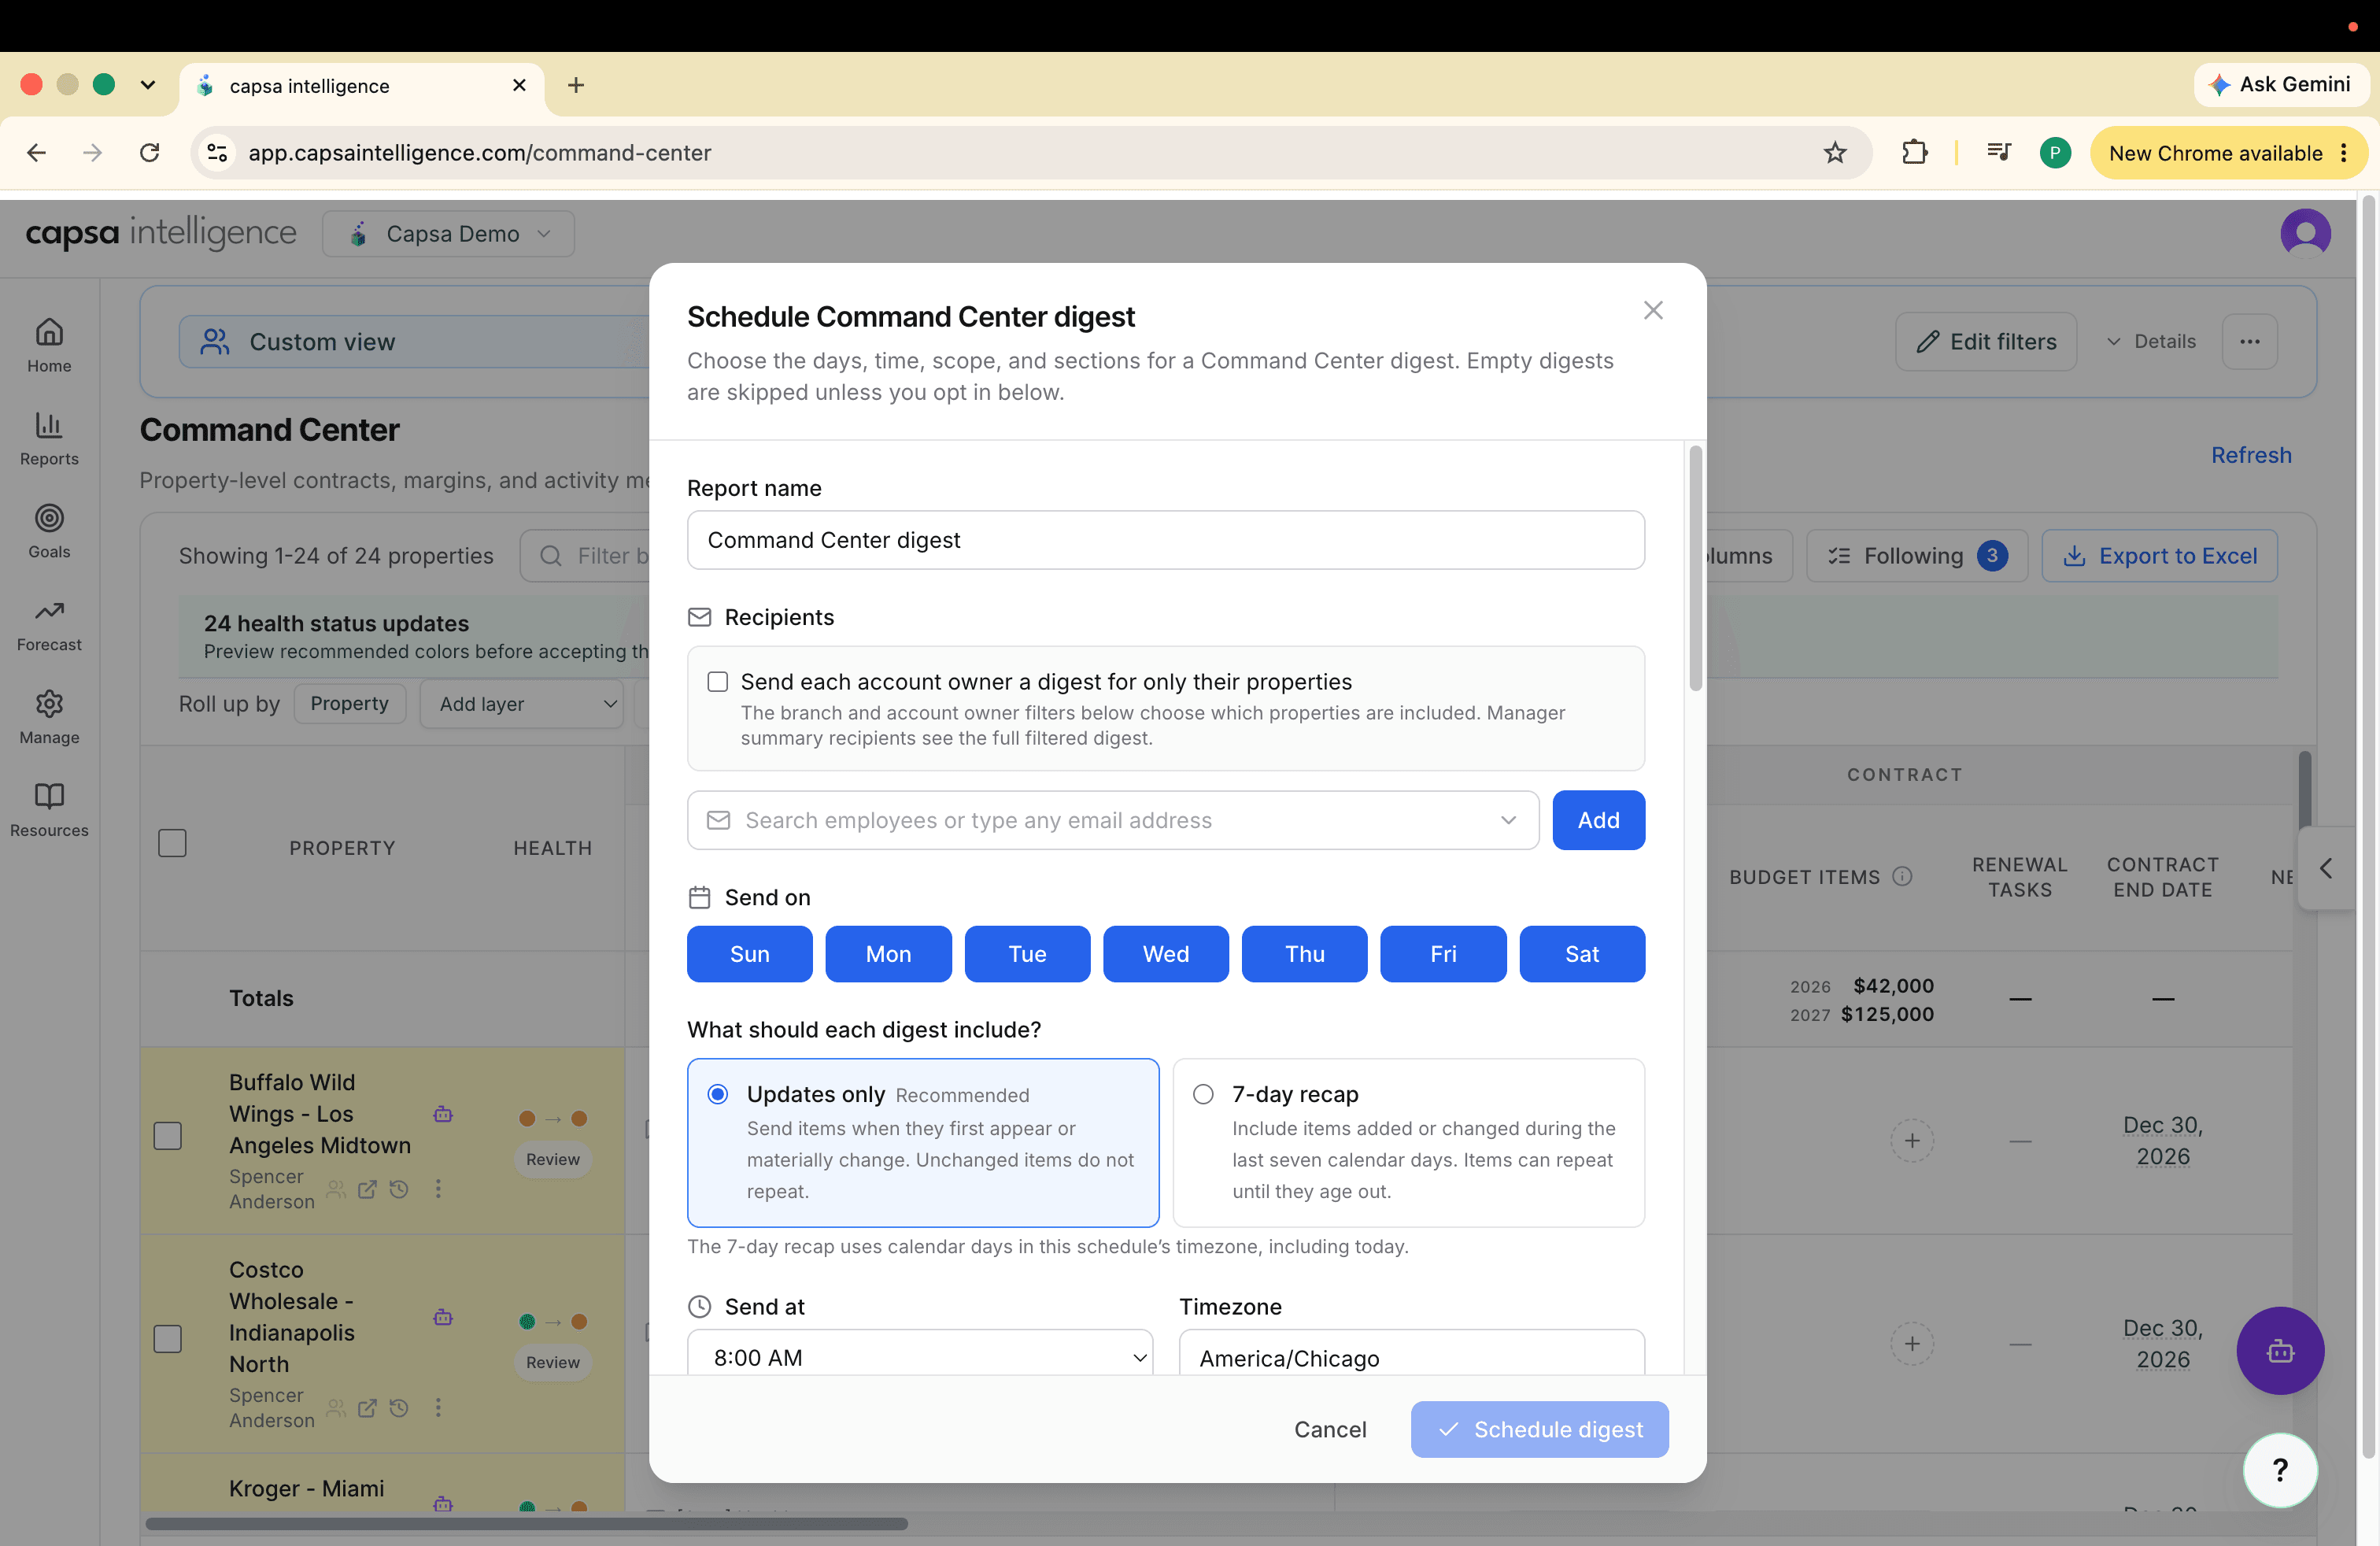Click Cancel in the digest dialog
2380x1546 pixels.
(x=1330, y=1429)
